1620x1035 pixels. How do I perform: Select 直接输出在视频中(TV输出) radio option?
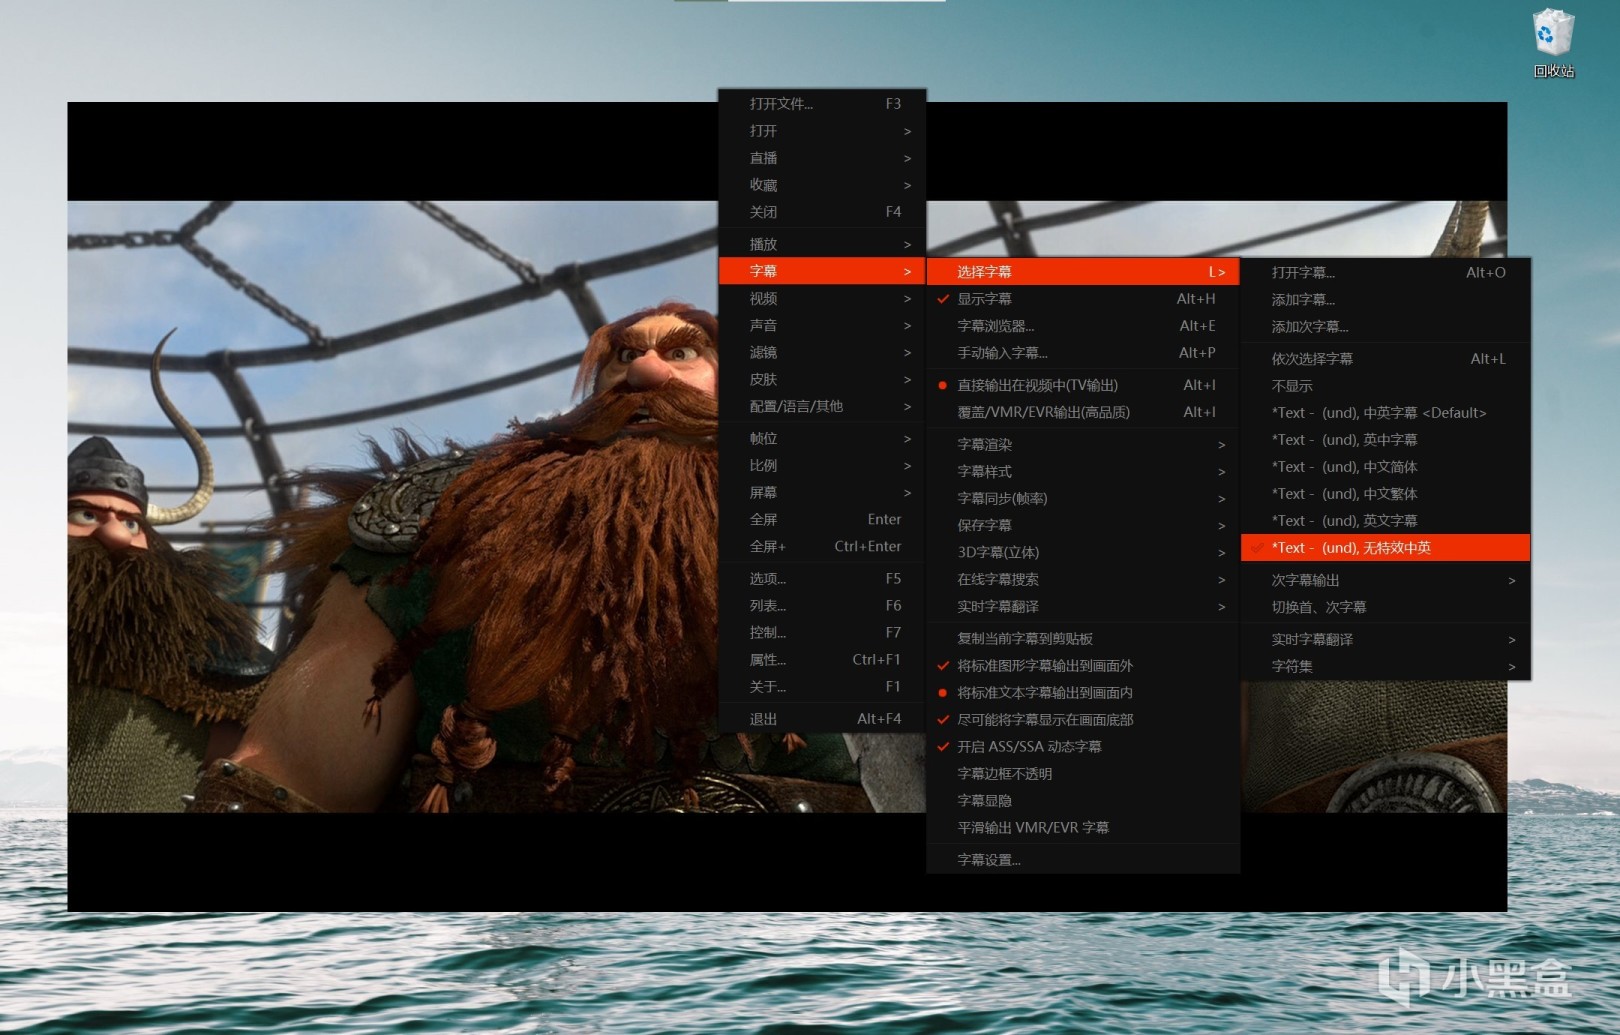1083,385
